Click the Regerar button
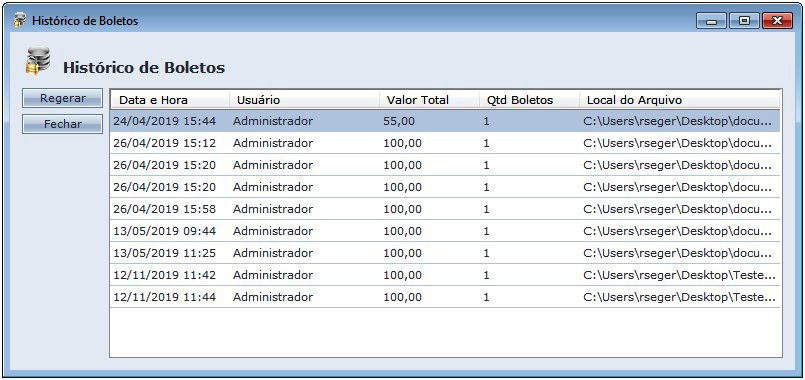This screenshot has width=805, height=380. tap(63, 98)
